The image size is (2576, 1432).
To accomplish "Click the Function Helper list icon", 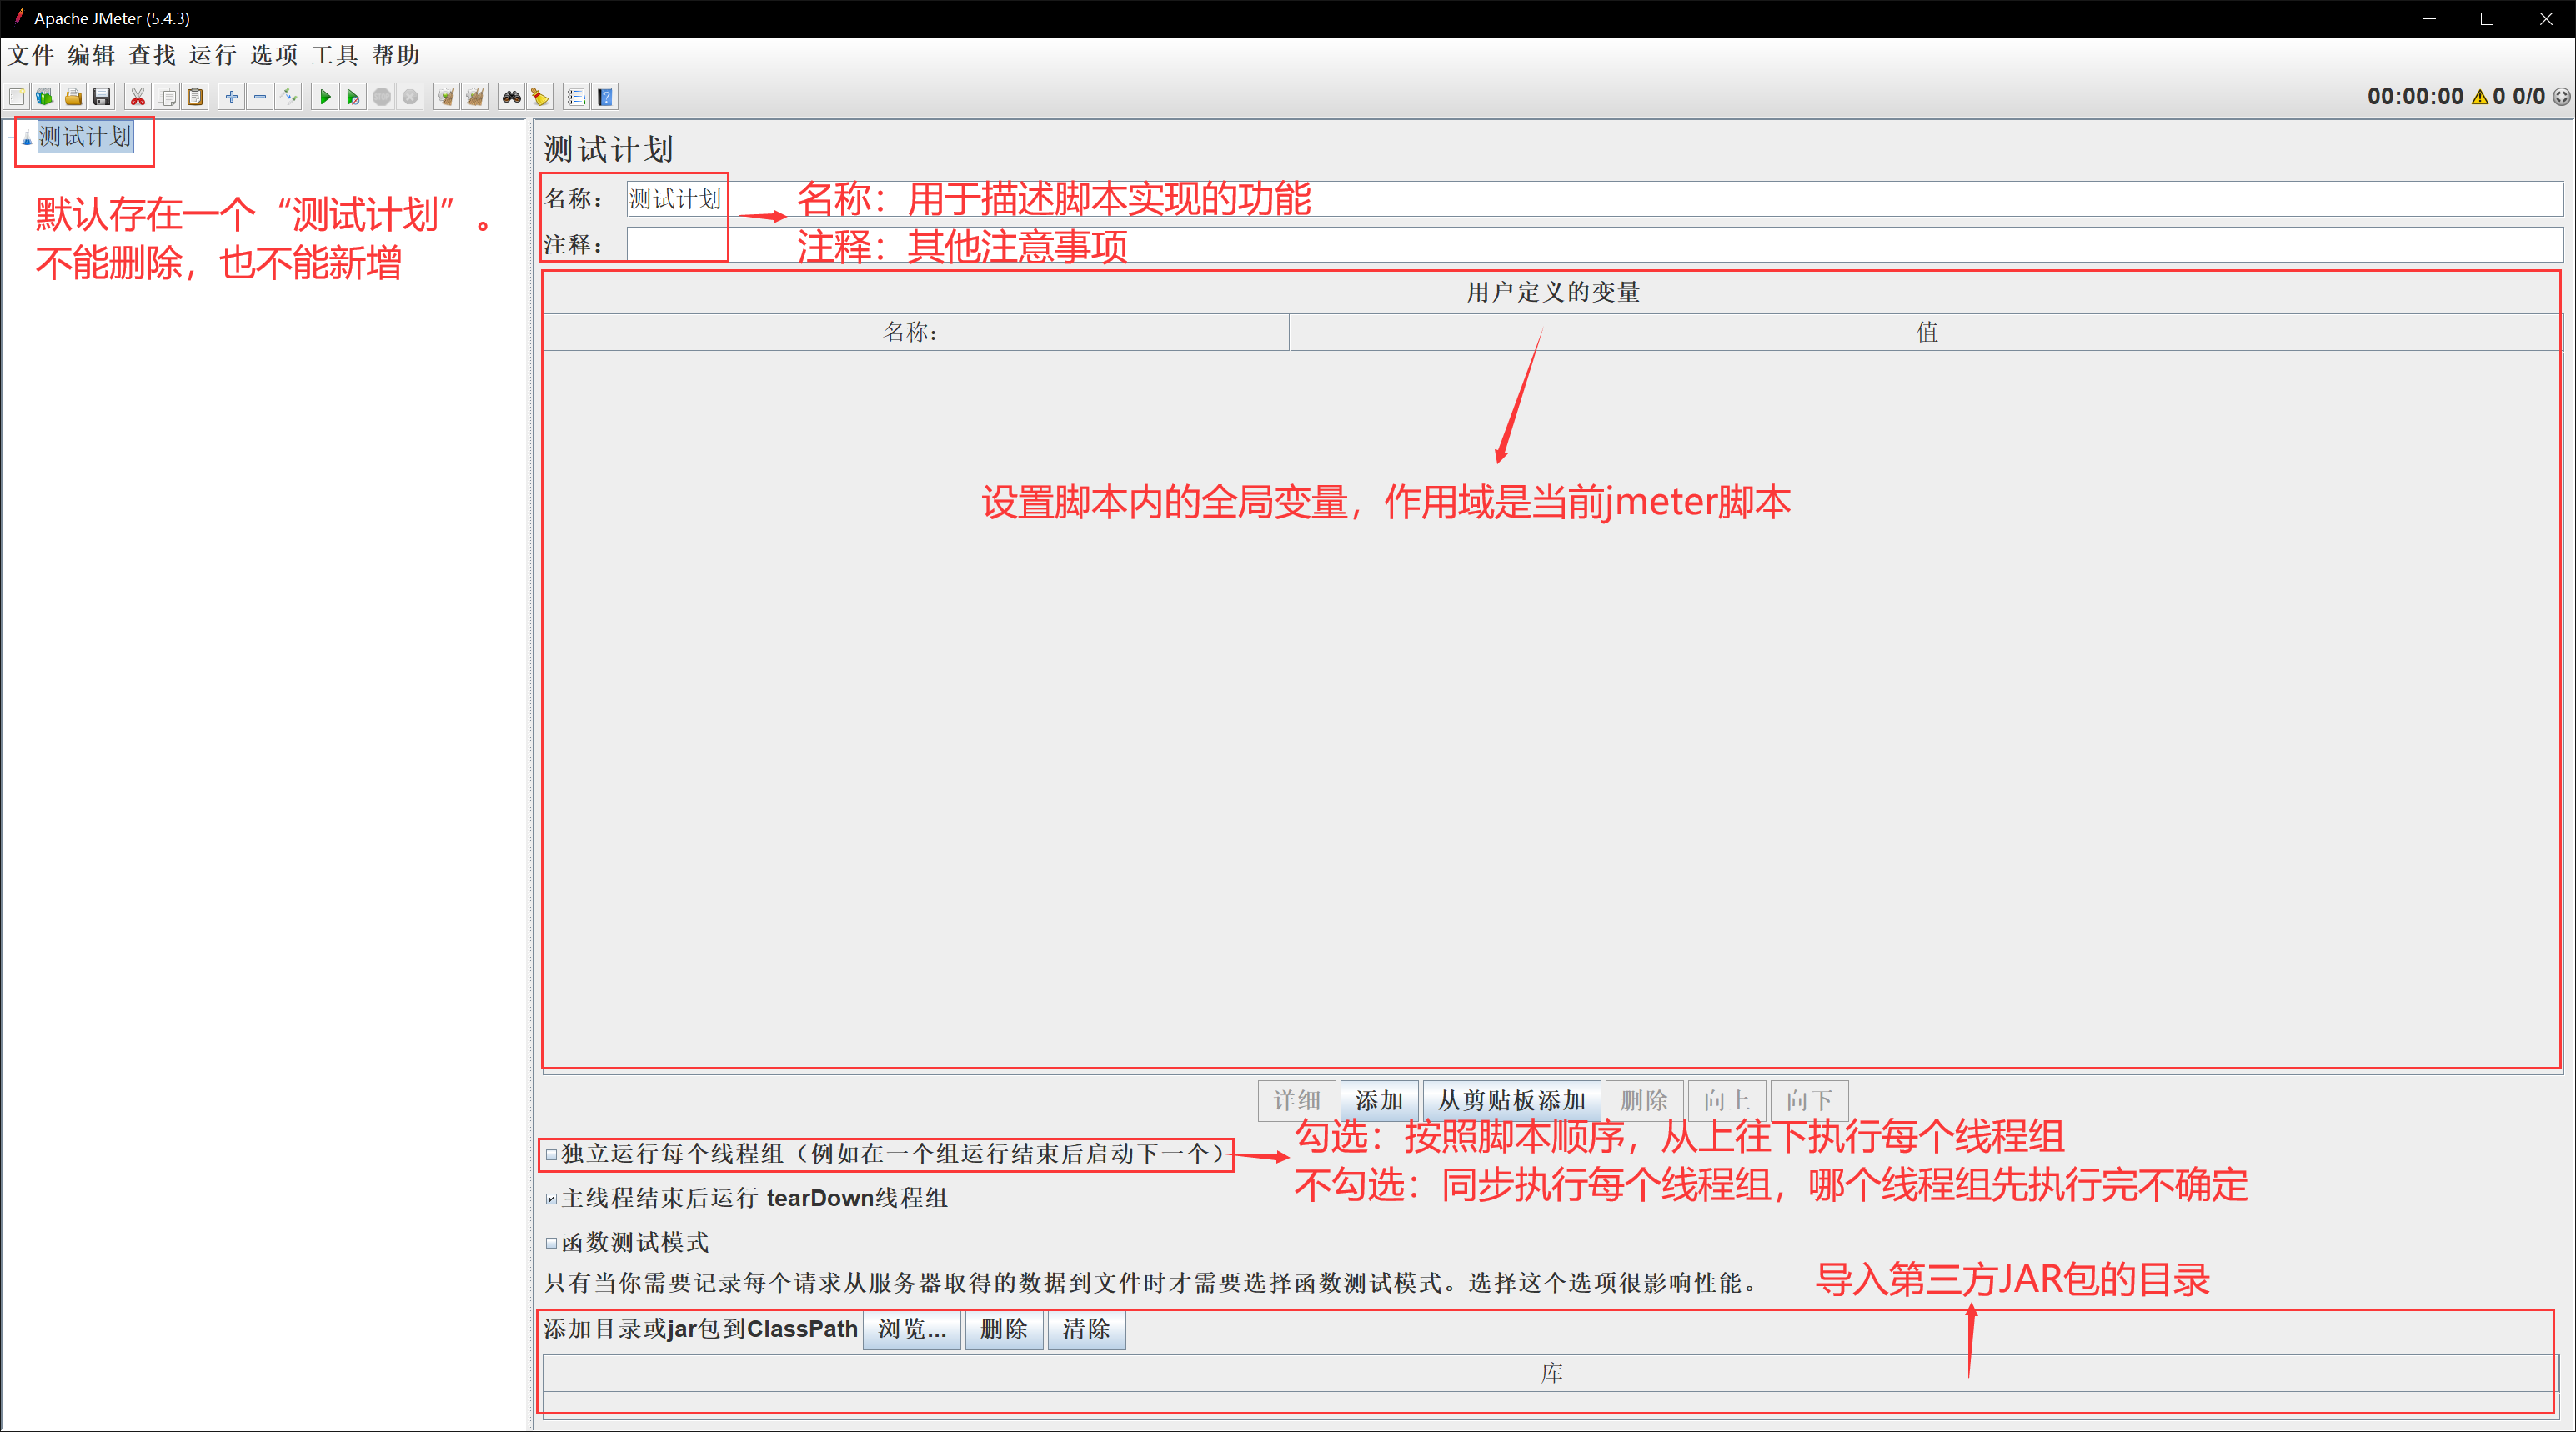I will (575, 97).
